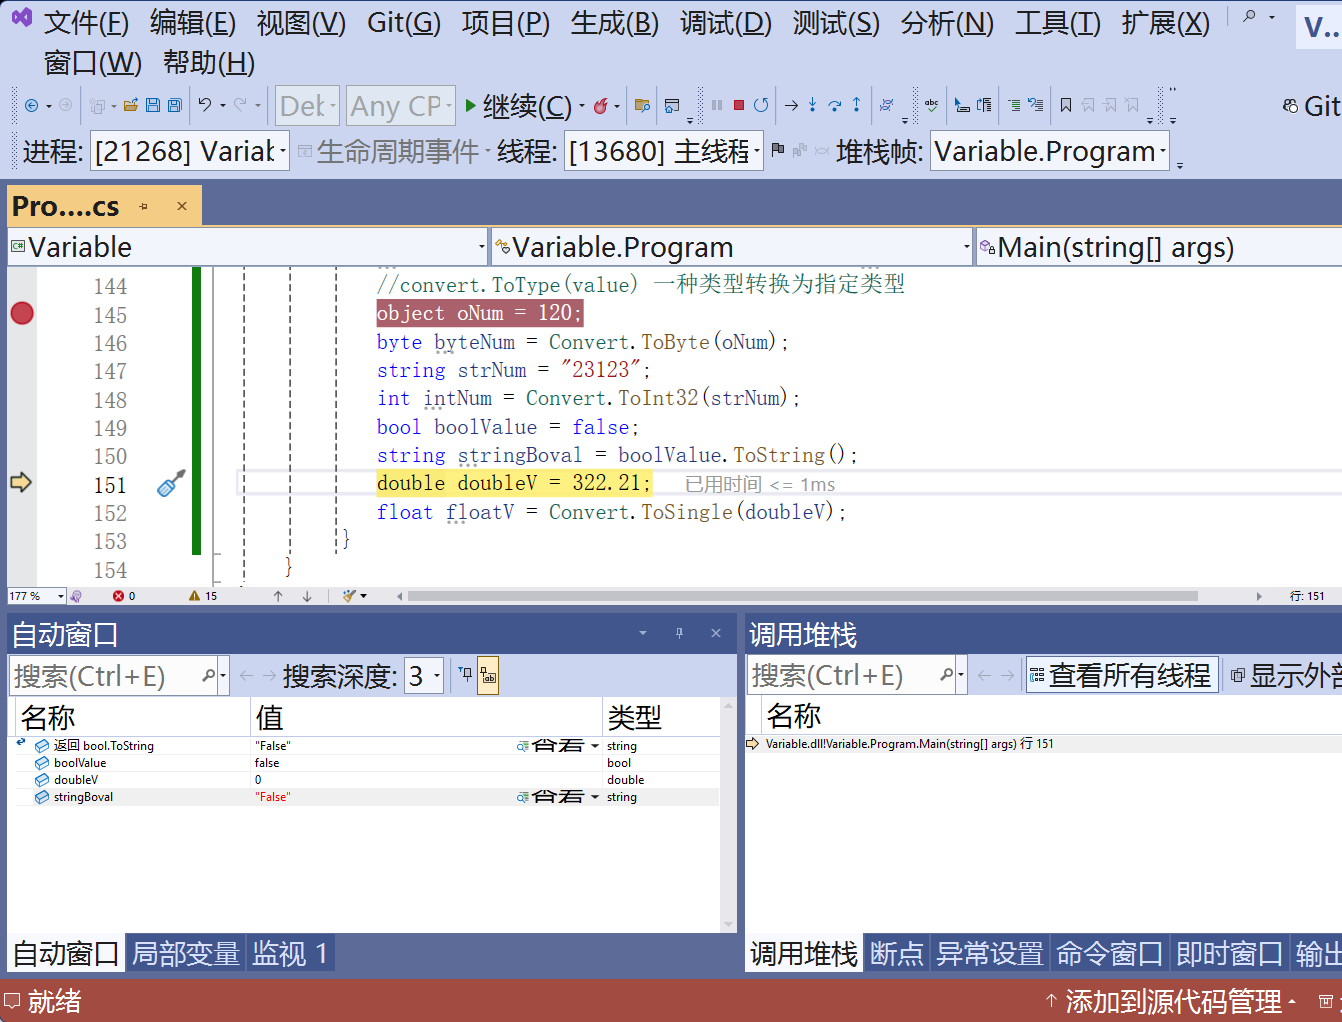Click the step over (逐过程) icon
This screenshot has height=1022, width=1342.
coord(833,104)
